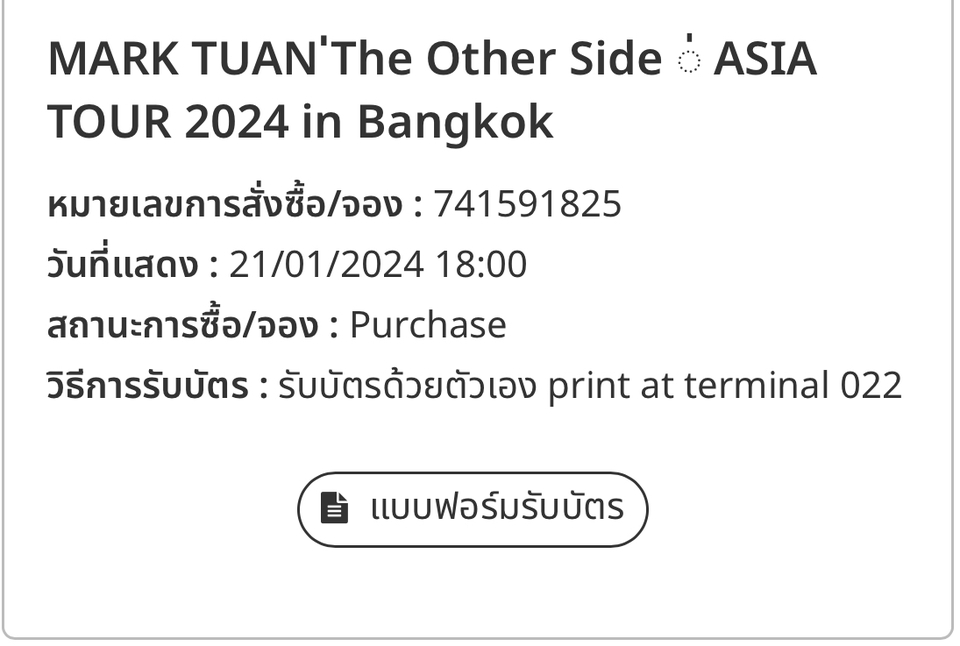Click the 18:00 show time

(x=481, y=265)
